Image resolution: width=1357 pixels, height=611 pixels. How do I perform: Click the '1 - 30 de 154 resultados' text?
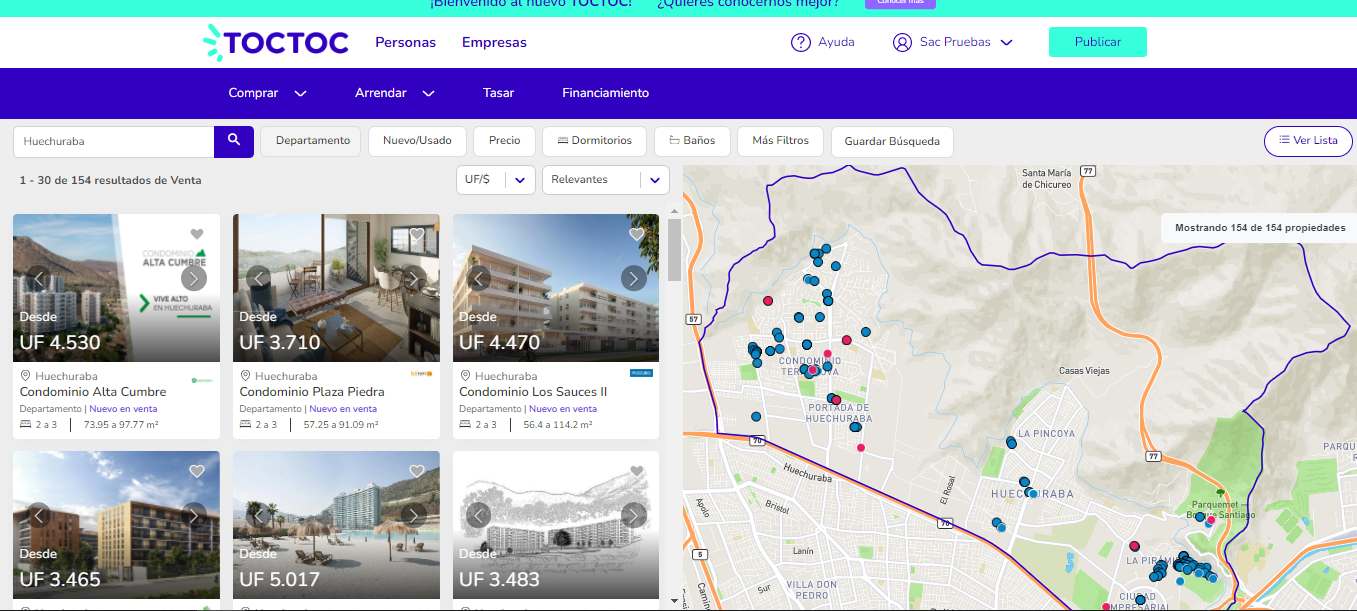click(110, 180)
